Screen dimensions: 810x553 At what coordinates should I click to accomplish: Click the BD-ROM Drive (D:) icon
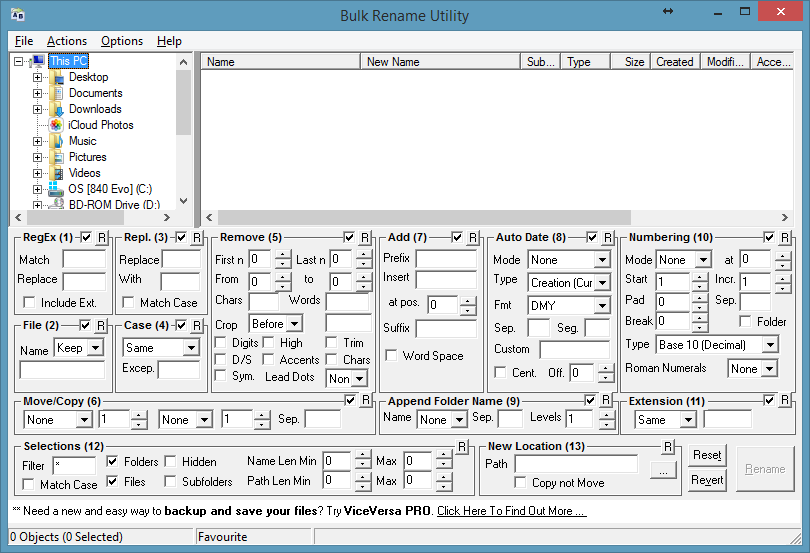click(57, 204)
